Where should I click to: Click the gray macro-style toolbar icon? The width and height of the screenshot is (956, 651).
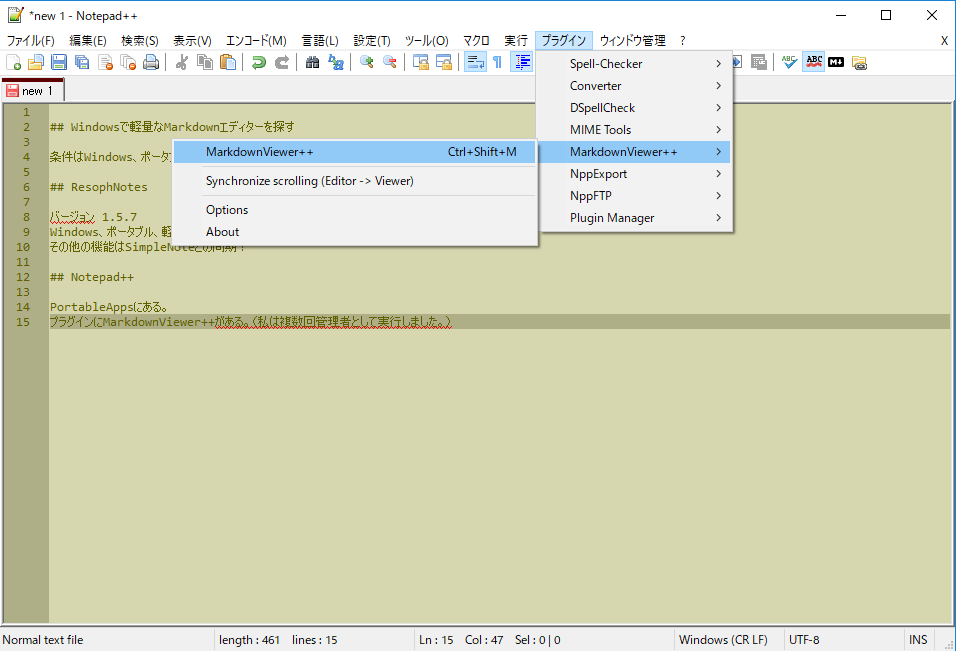click(x=758, y=62)
